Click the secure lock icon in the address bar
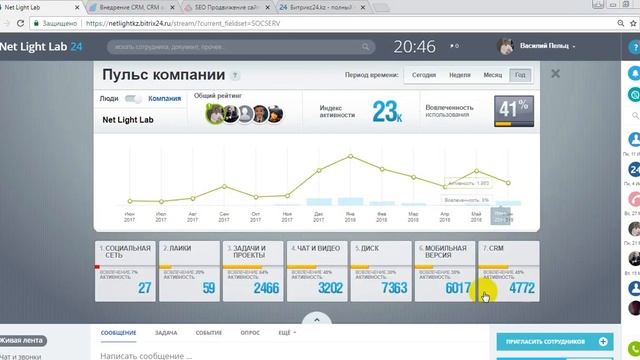This screenshot has width=640, height=360. point(36,23)
